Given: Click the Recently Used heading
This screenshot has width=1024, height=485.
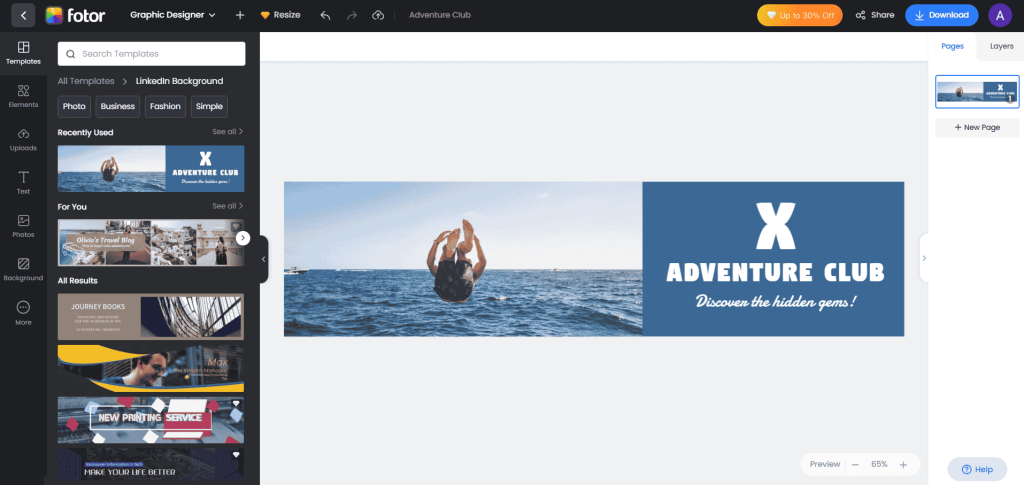Looking at the screenshot, I should (x=86, y=133).
